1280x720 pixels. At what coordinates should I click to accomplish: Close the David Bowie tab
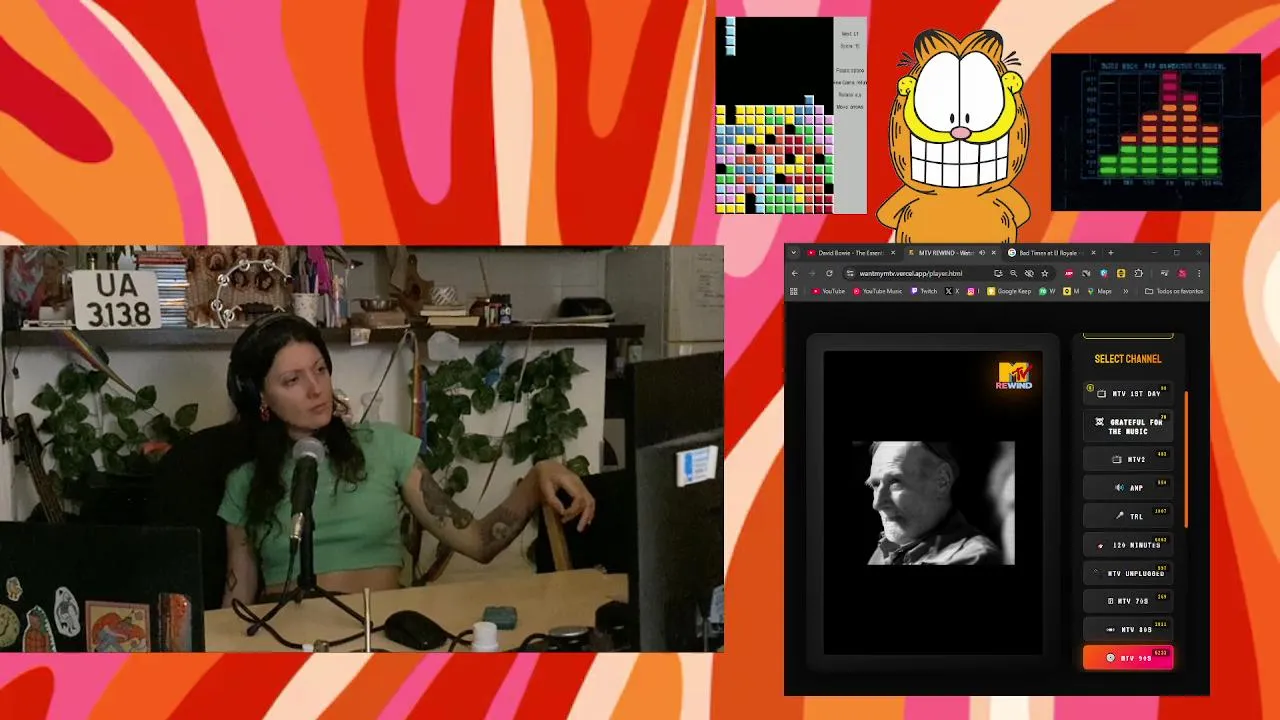click(x=893, y=253)
